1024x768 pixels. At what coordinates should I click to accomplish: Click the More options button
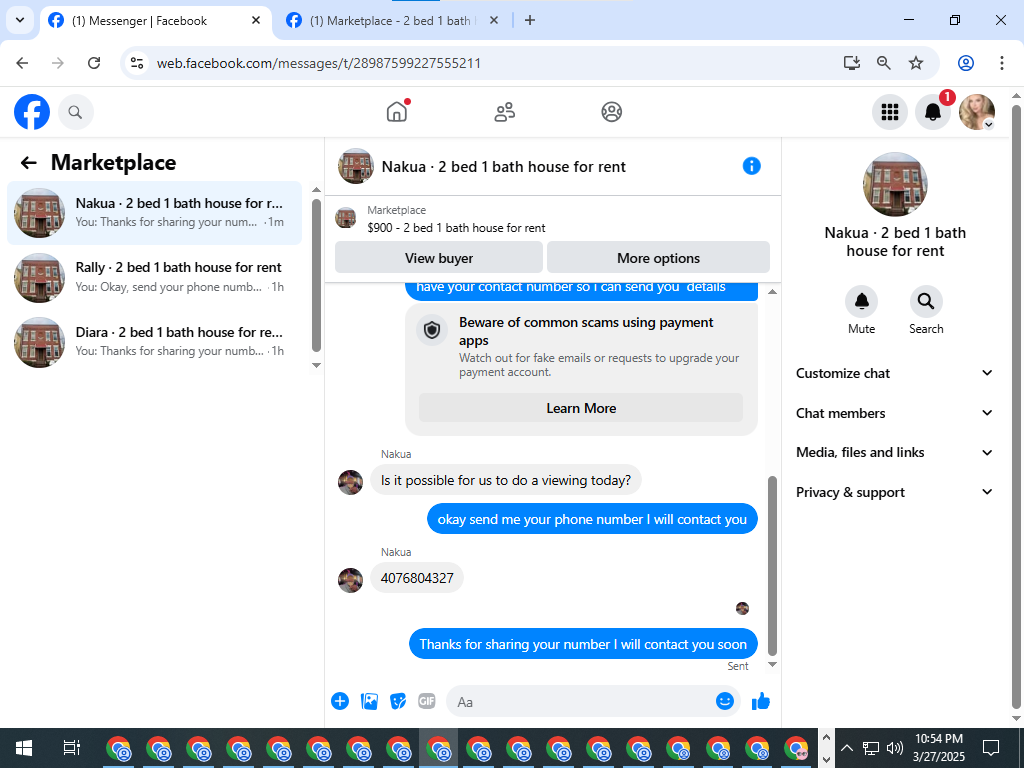658,258
